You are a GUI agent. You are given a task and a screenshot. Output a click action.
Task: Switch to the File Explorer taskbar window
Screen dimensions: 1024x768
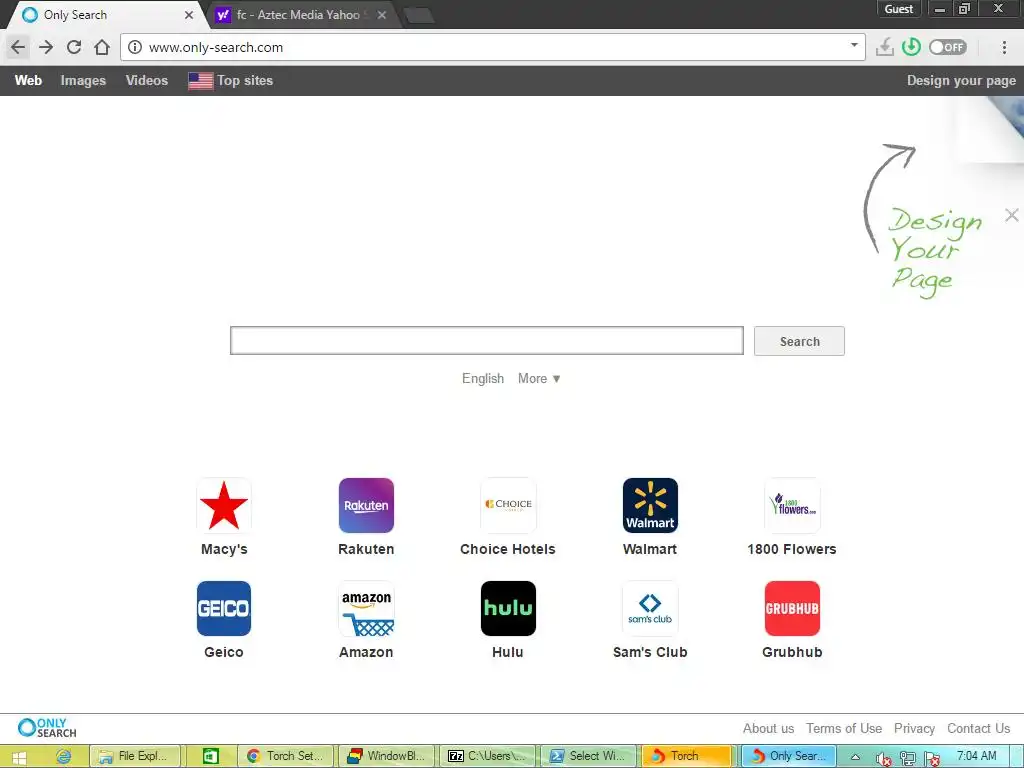click(135, 756)
